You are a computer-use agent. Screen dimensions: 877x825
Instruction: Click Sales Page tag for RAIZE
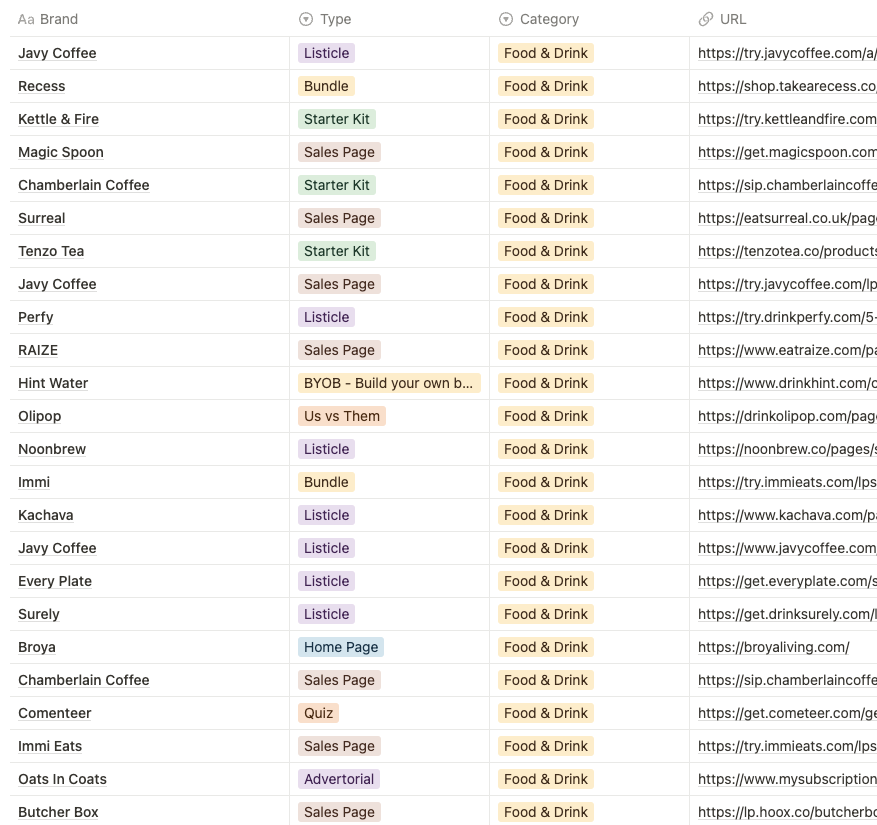(x=339, y=350)
